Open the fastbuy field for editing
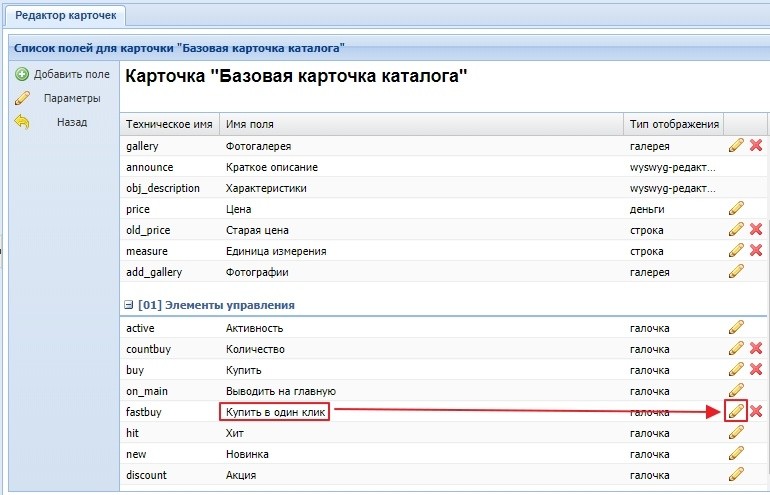Viewport: 770px width, 495px height. pyautogui.click(x=736, y=411)
